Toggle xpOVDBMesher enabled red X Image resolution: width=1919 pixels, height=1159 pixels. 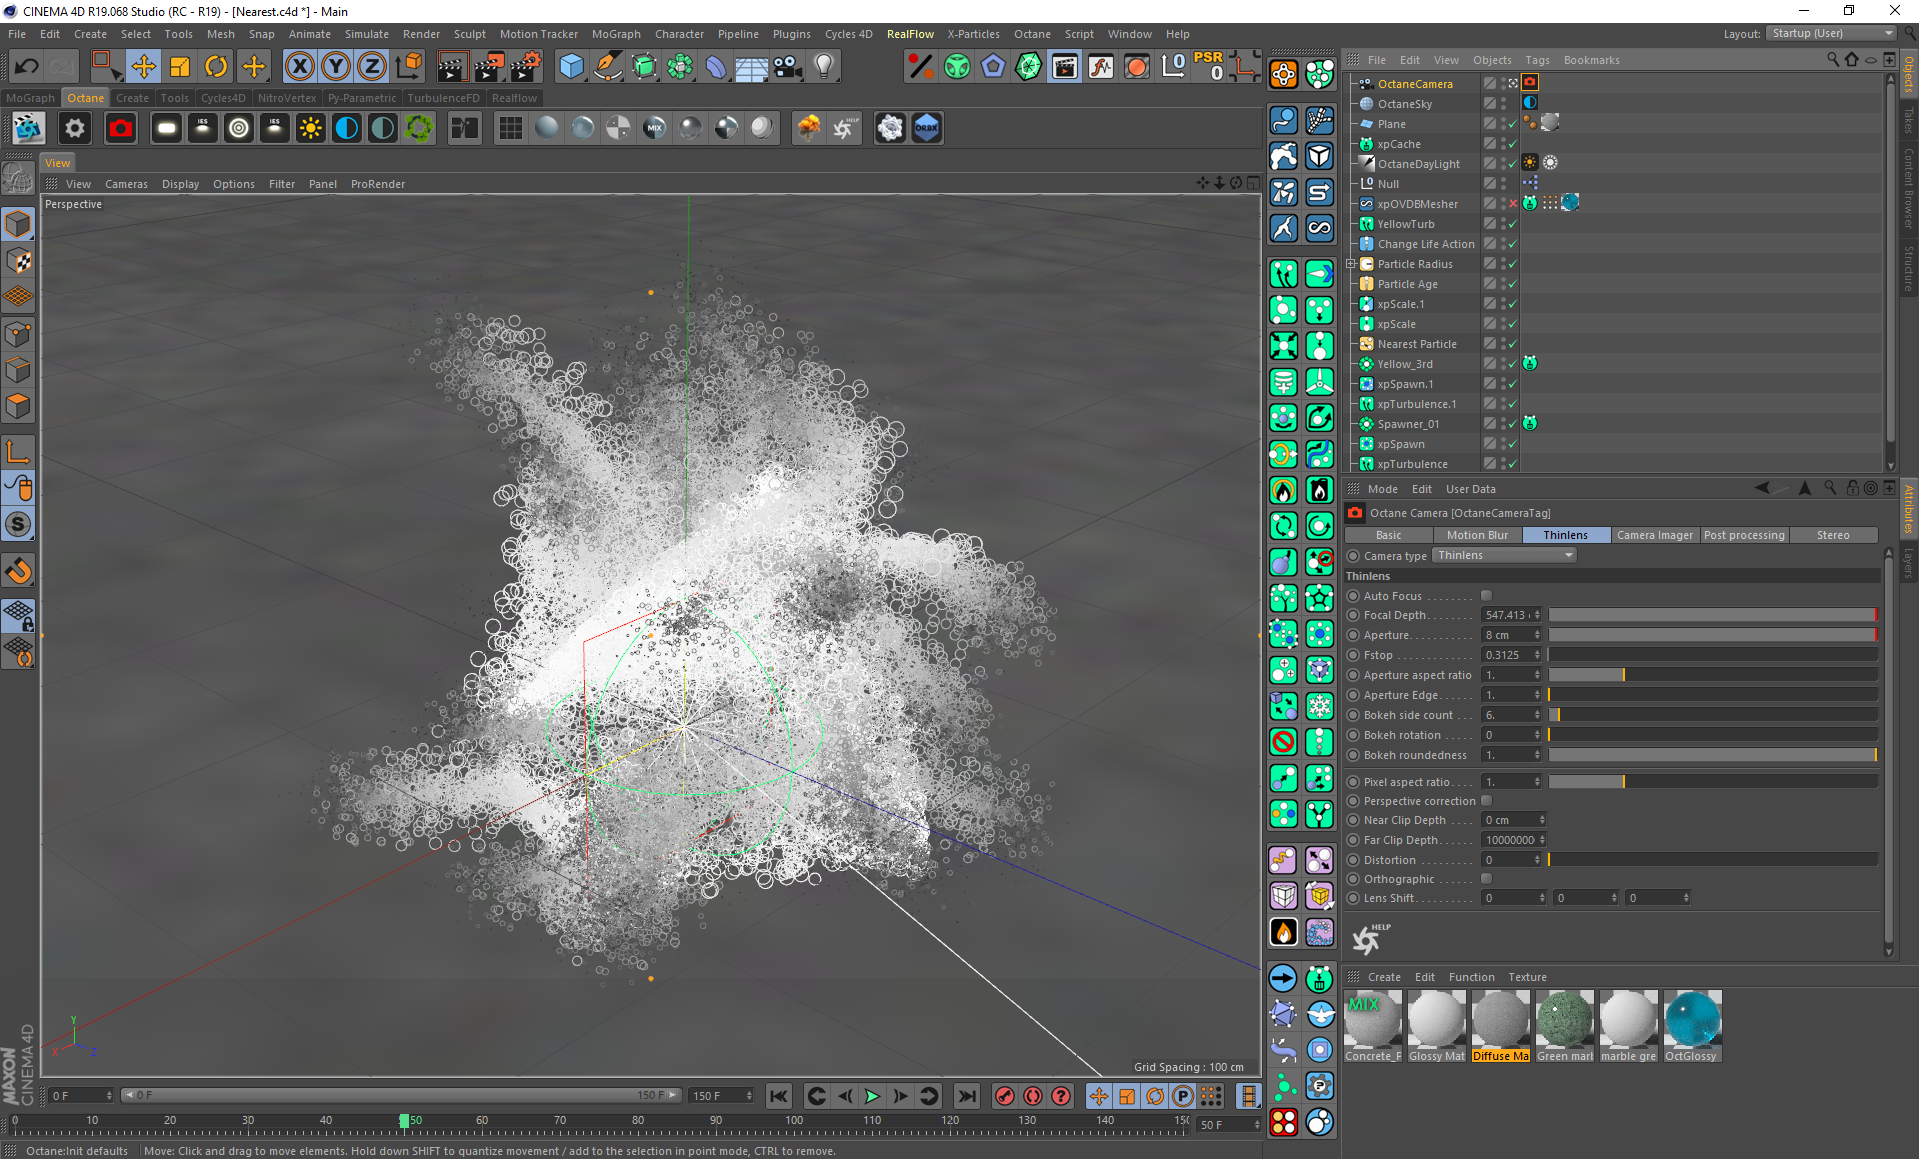point(1513,204)
